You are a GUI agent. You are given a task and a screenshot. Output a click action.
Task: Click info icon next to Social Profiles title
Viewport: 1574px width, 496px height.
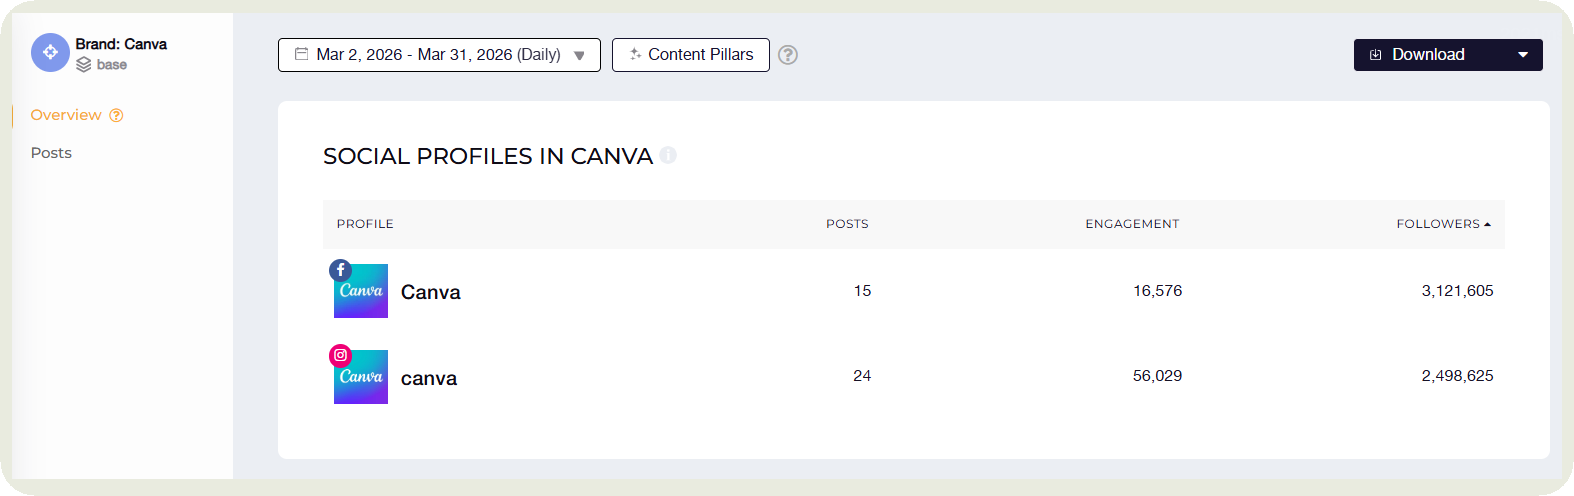(x=668, y=155)
